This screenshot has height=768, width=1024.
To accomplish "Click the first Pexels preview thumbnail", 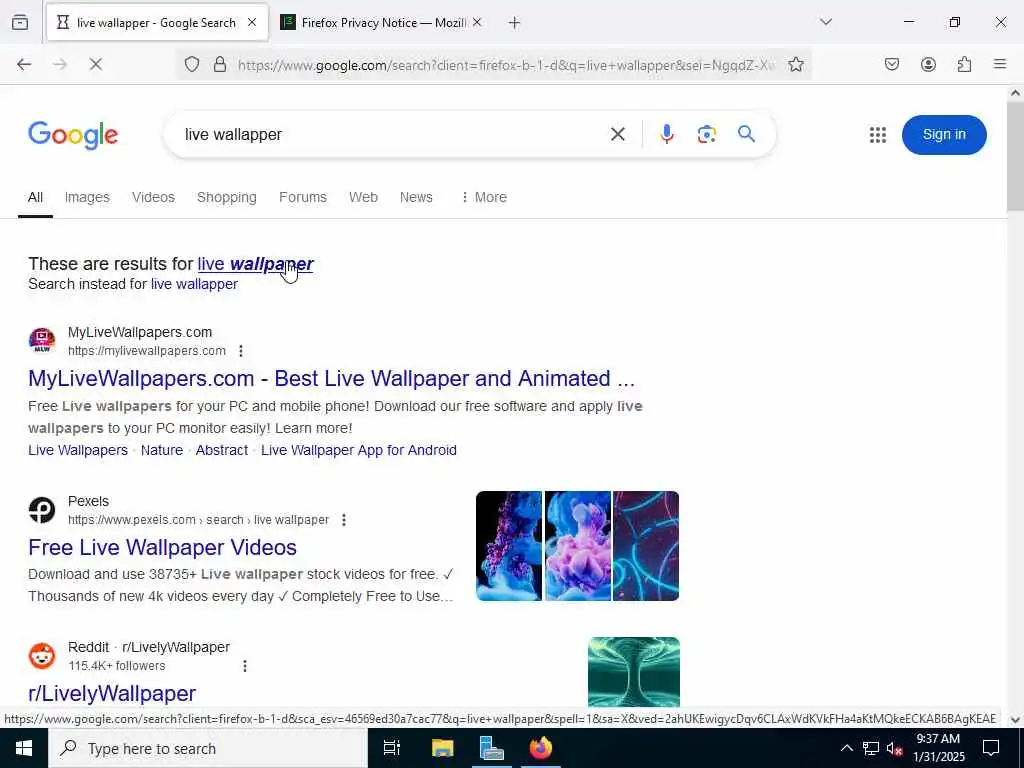I will [x=509, y=546].
